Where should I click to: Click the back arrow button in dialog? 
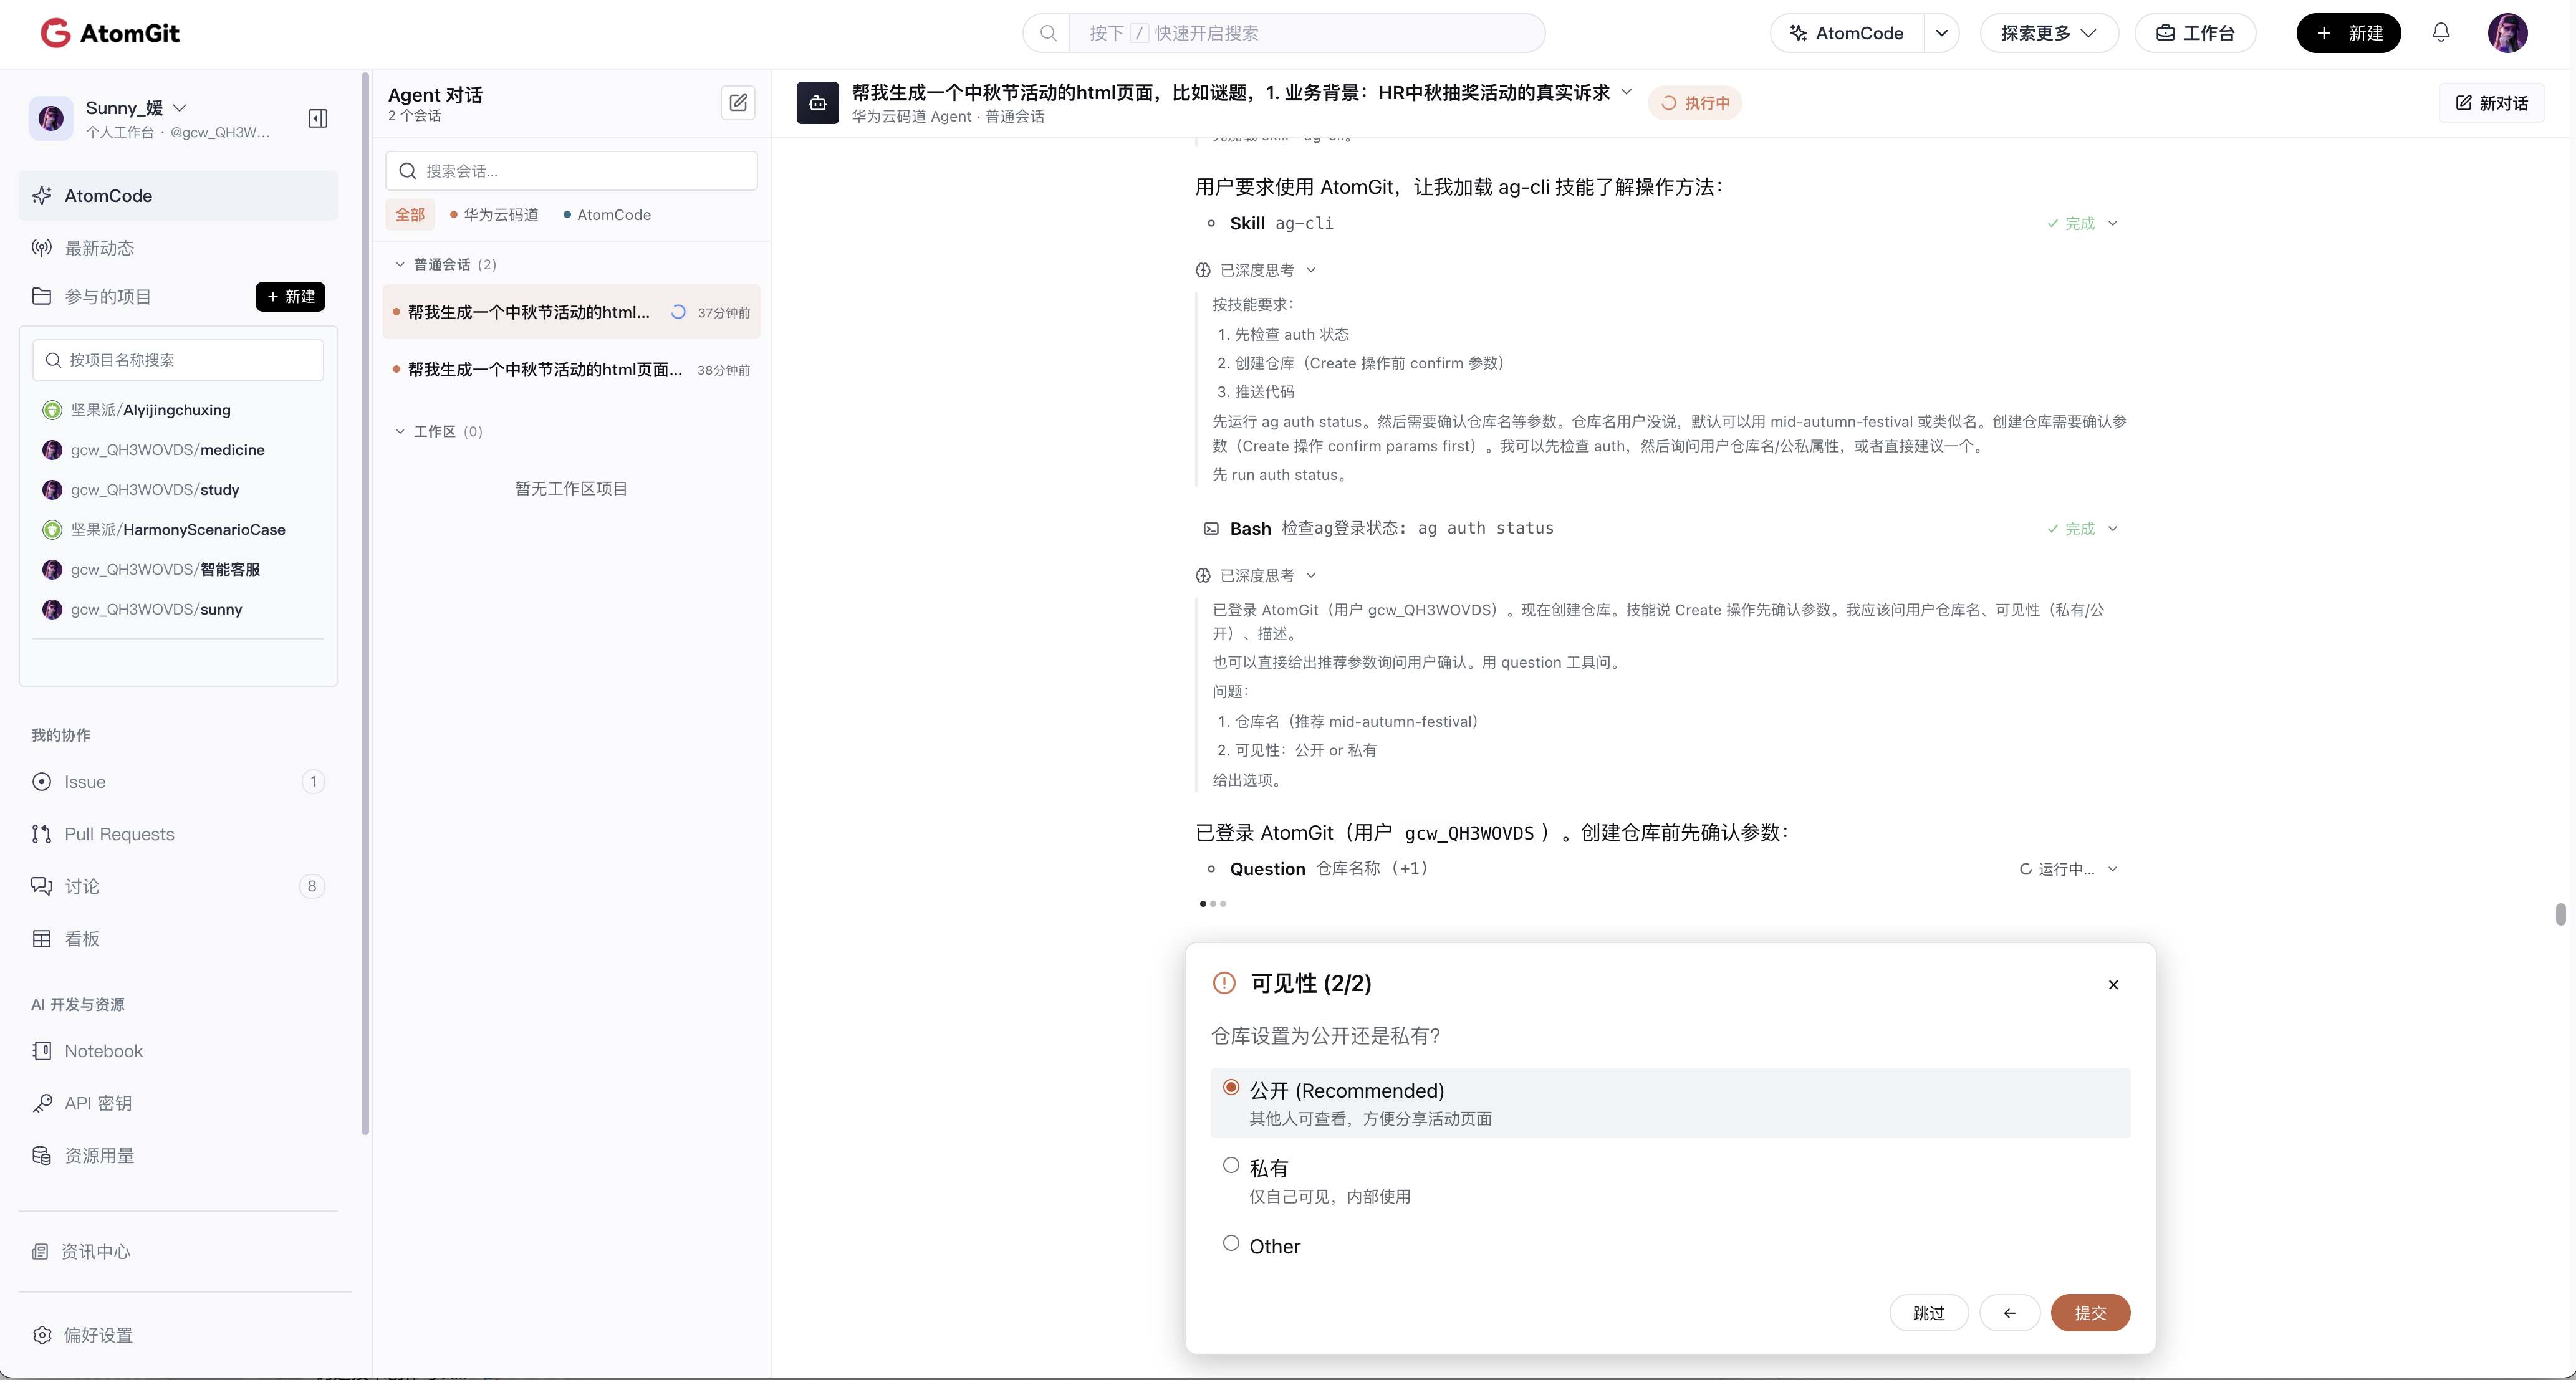coord(2010,1313)
